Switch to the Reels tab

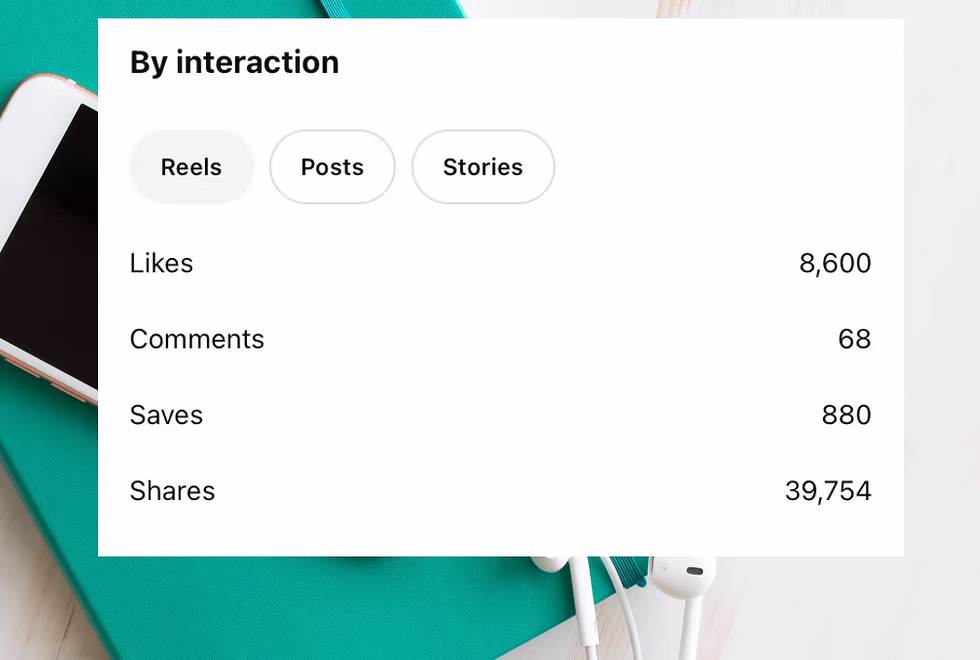pos(191,167)
